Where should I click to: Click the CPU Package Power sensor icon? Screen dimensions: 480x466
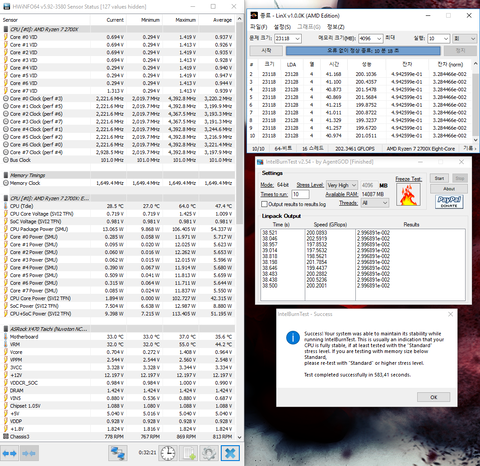click(x=6, y=229)
